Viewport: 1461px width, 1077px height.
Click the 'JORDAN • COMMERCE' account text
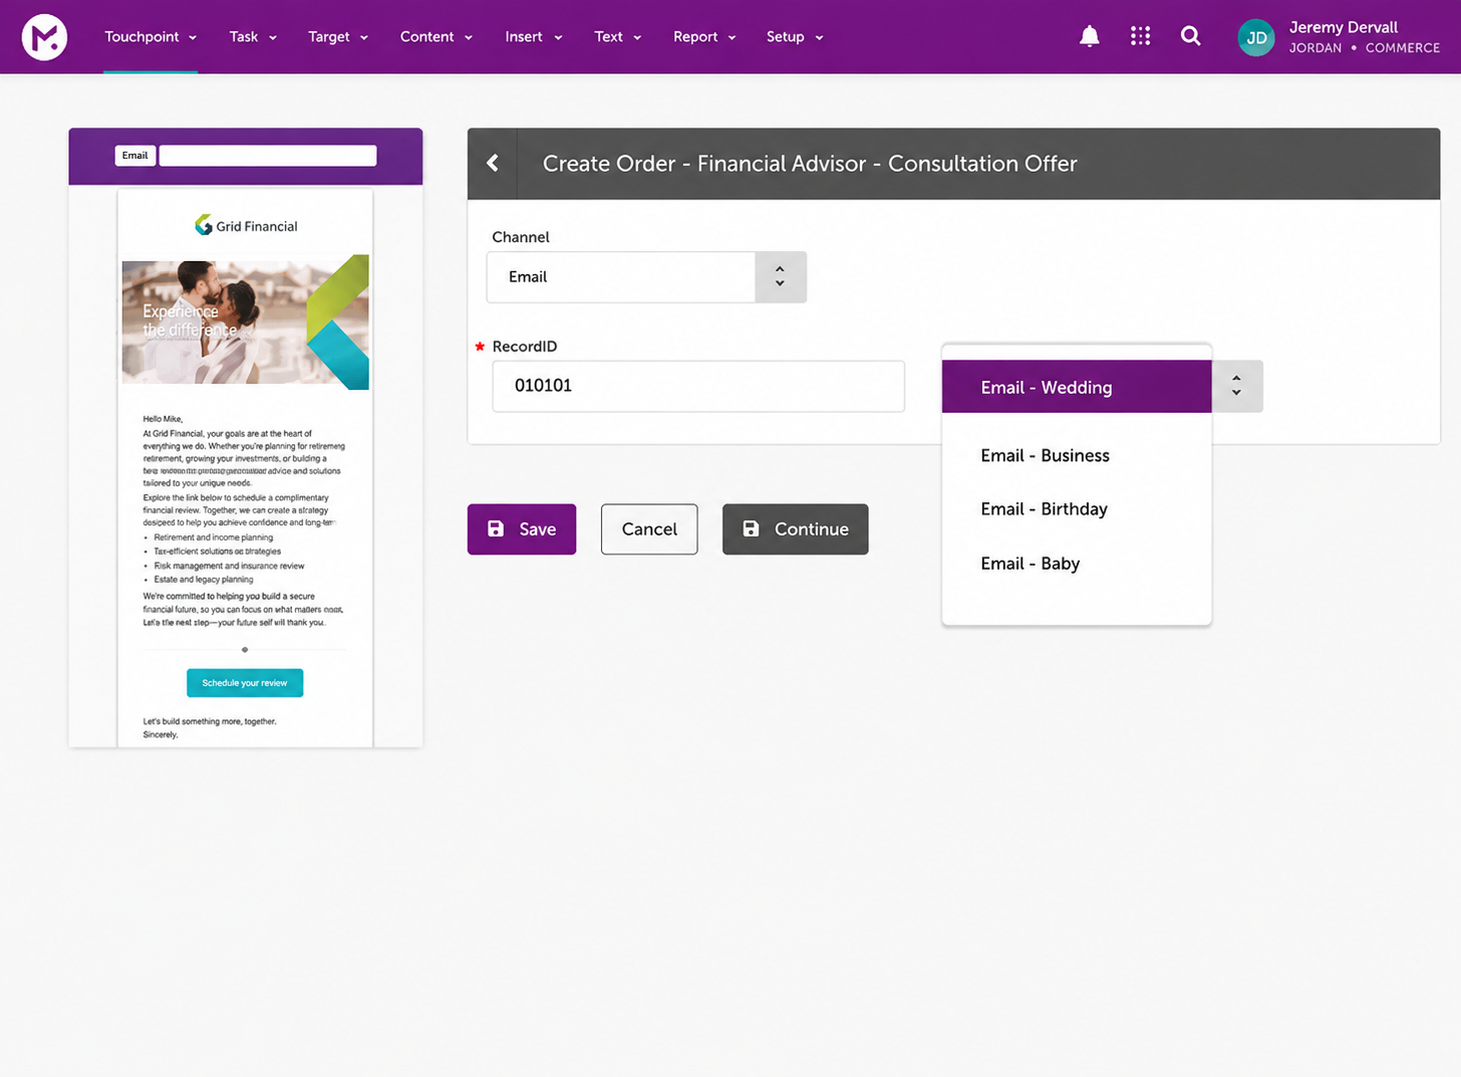click(x=1364, y=48)
